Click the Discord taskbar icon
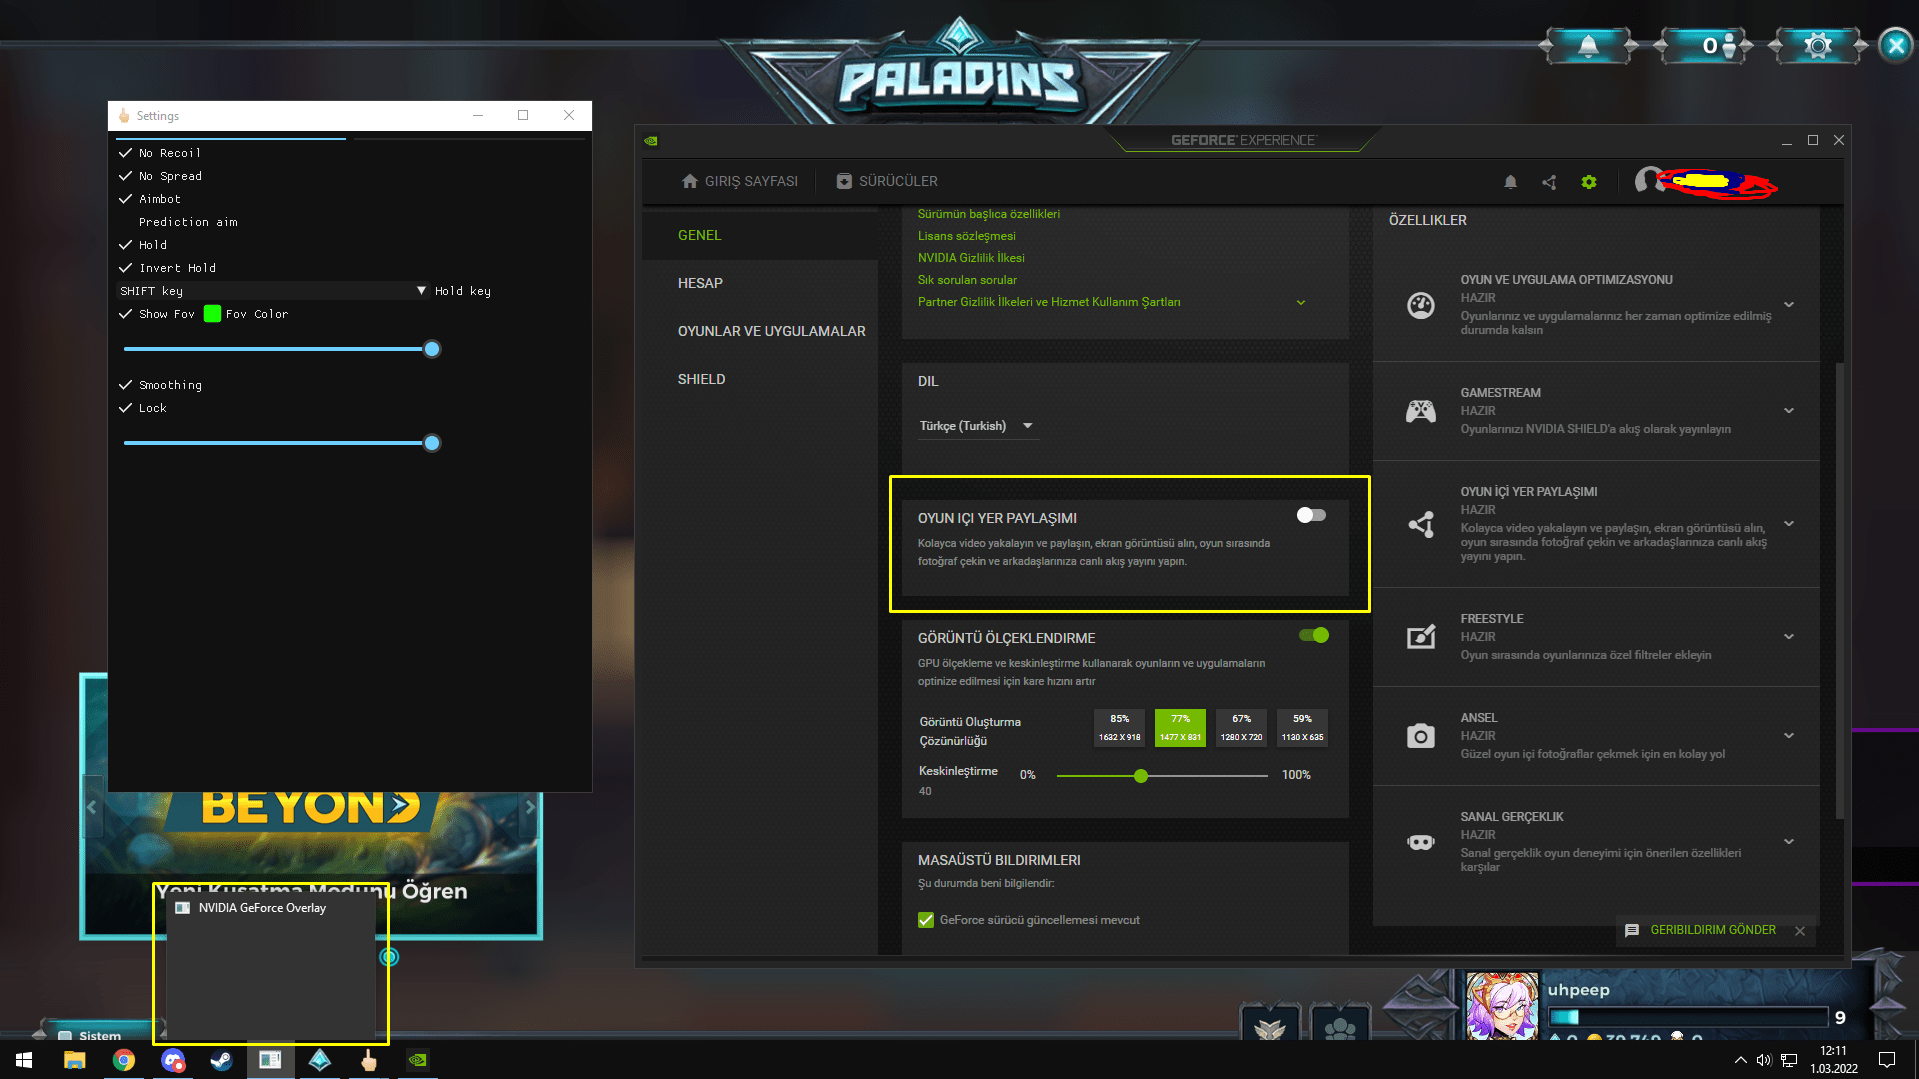 point(173,1060)
